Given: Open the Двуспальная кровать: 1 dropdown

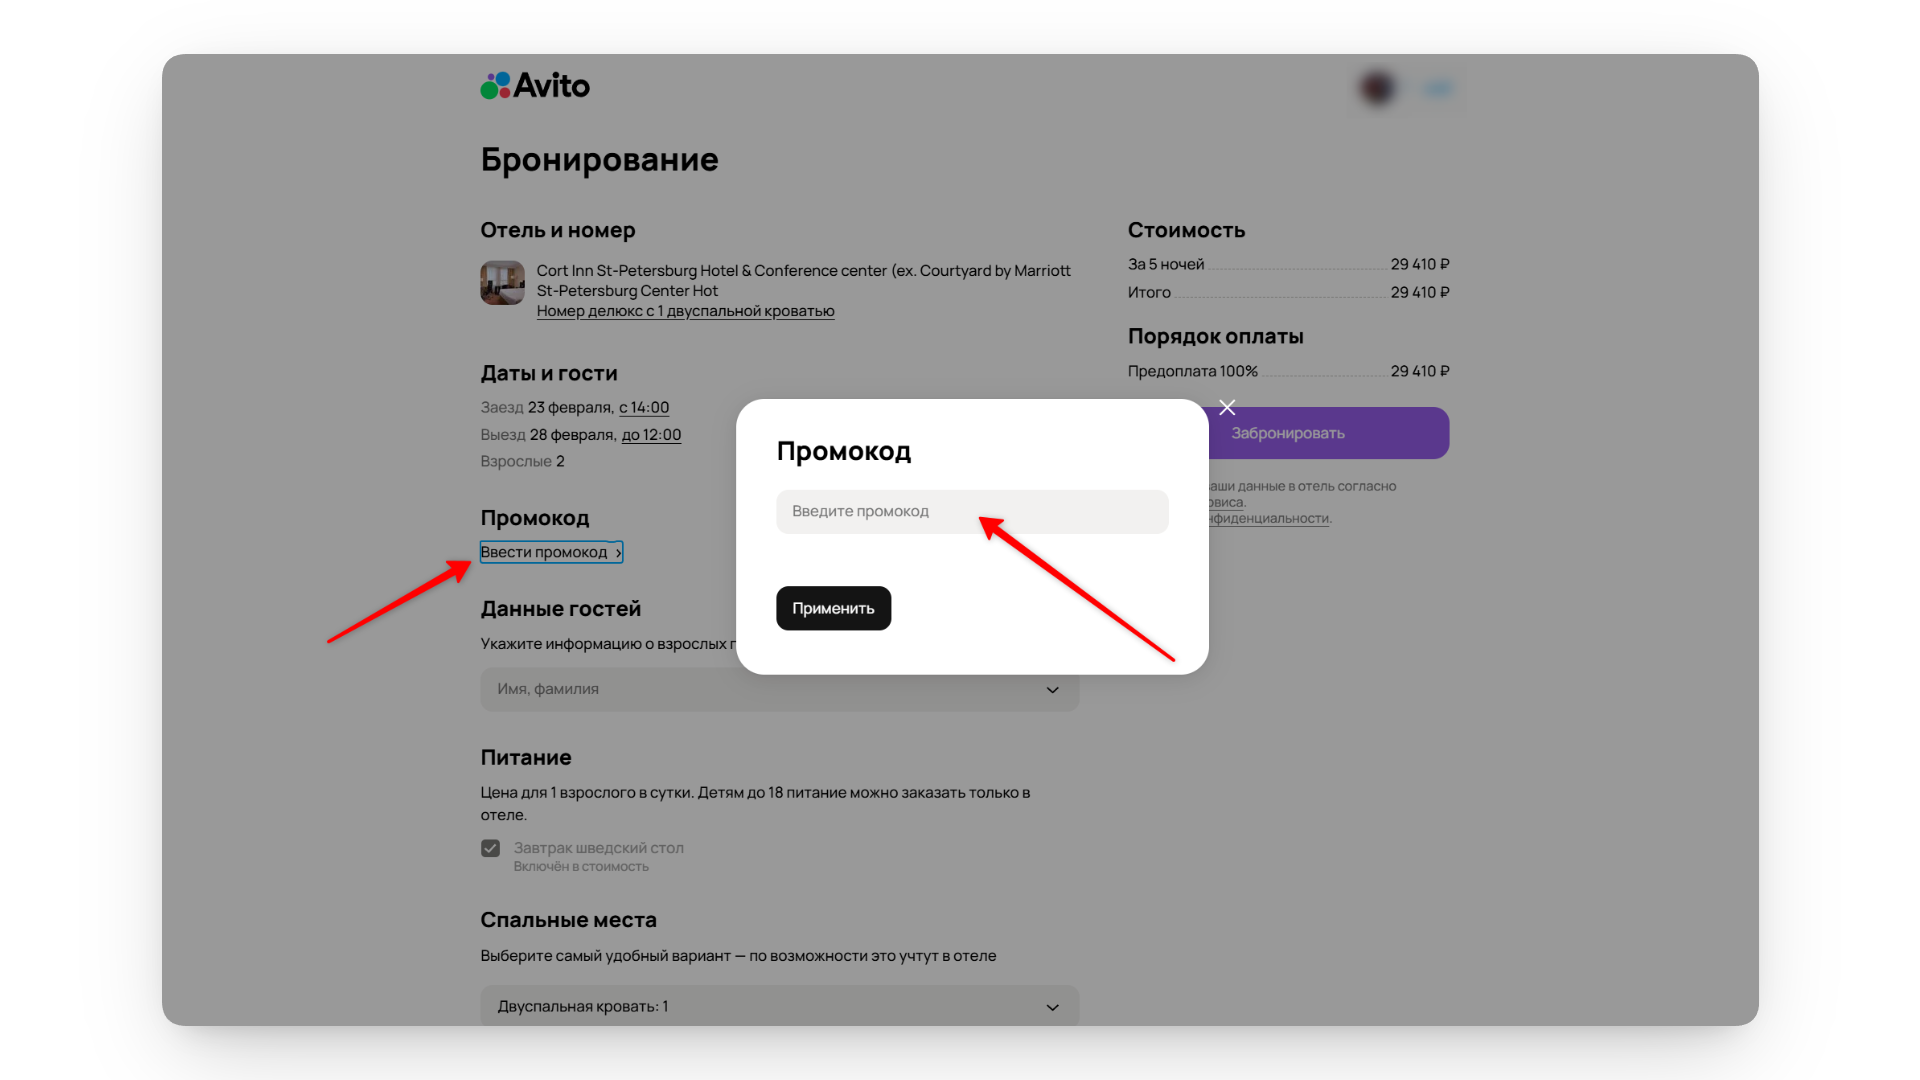Looking at the screenshot, I should click(779, 1006).
